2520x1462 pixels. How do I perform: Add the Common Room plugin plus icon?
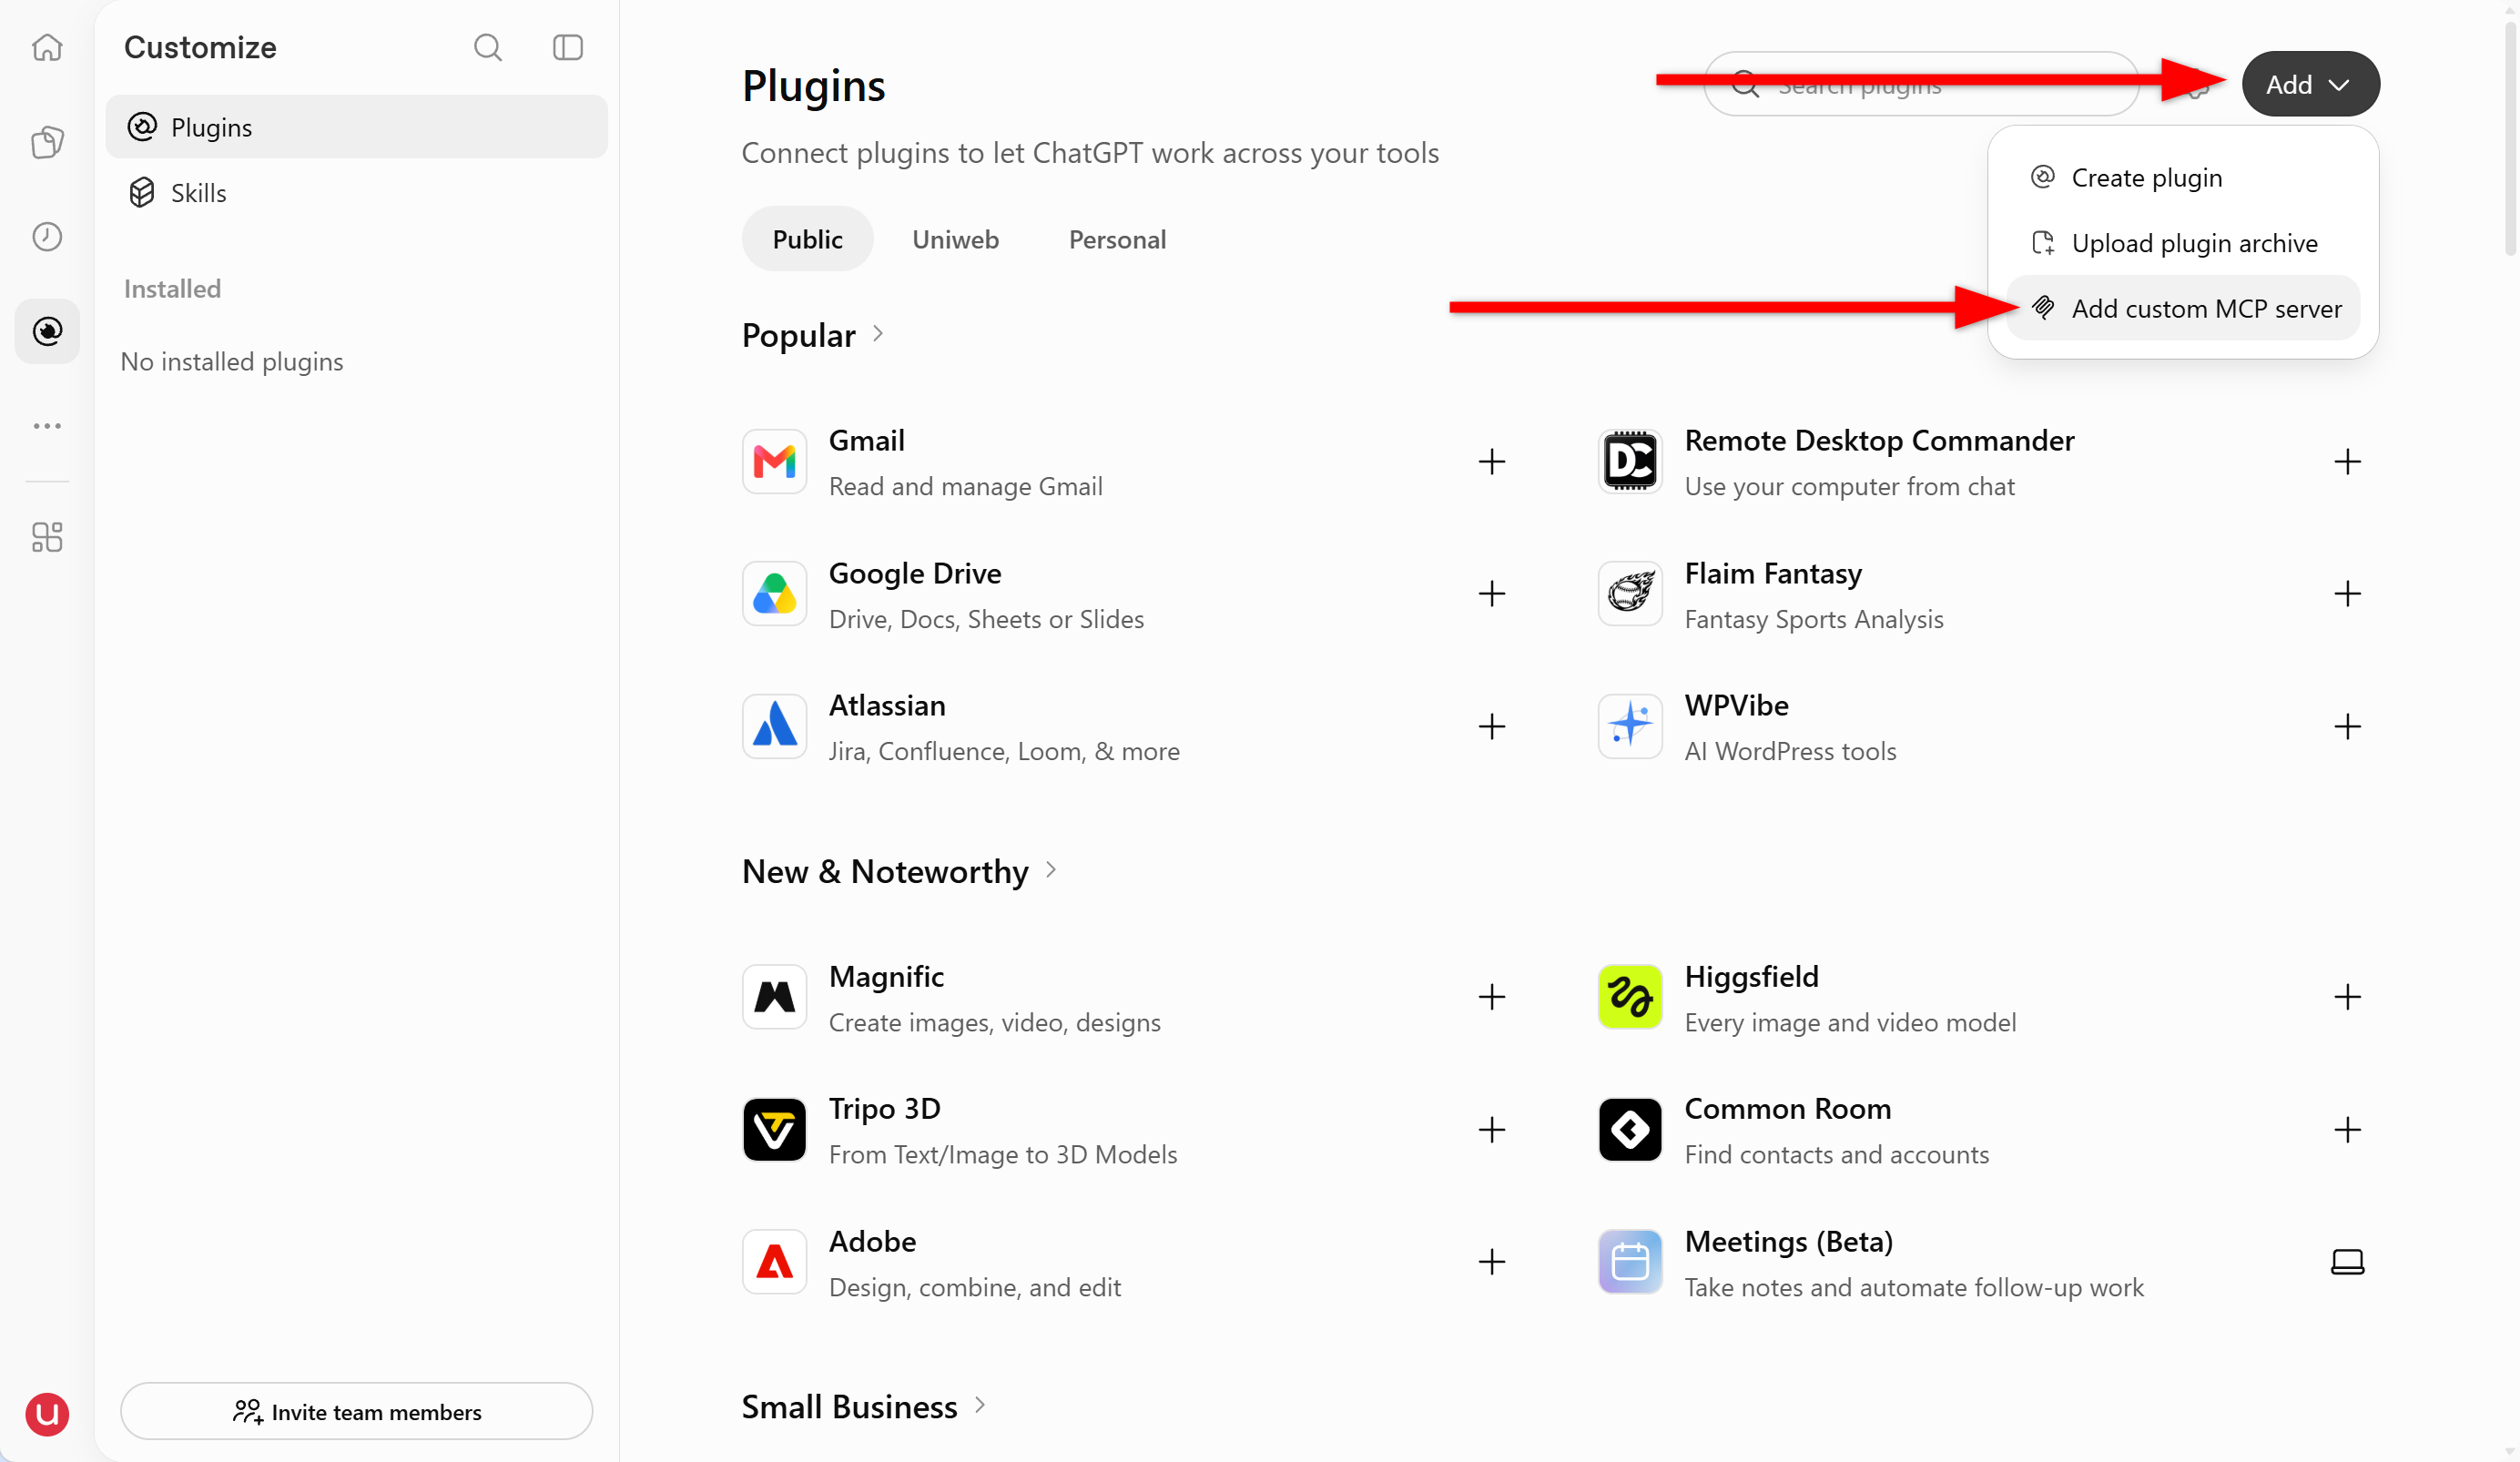pos(2347,1130)
